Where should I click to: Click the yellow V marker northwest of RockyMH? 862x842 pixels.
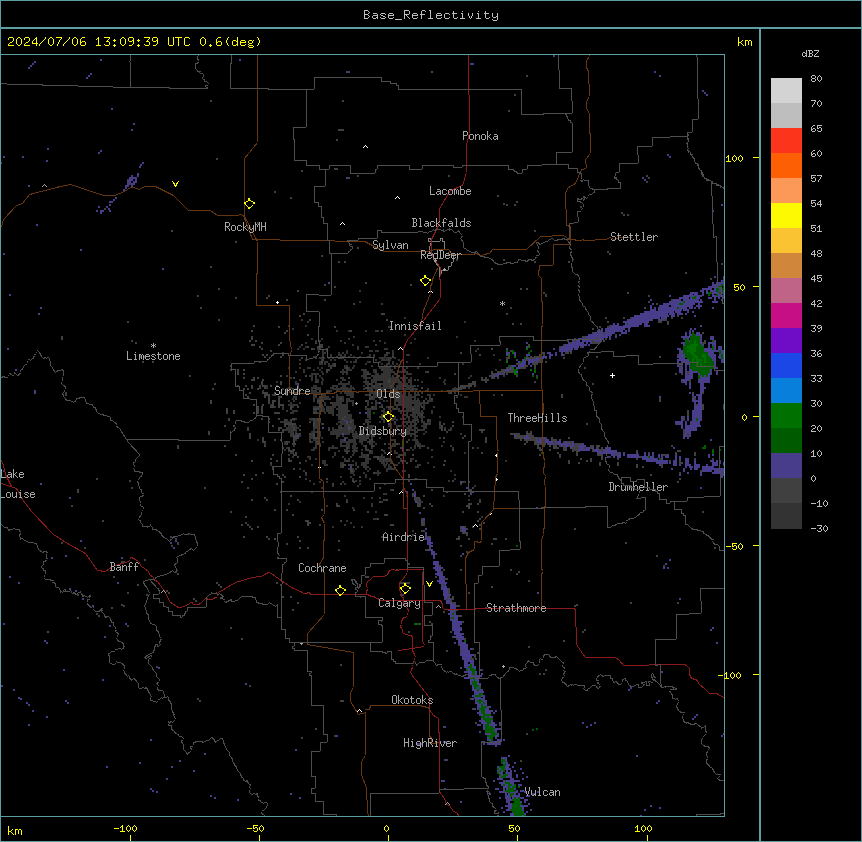coord(175,184)
